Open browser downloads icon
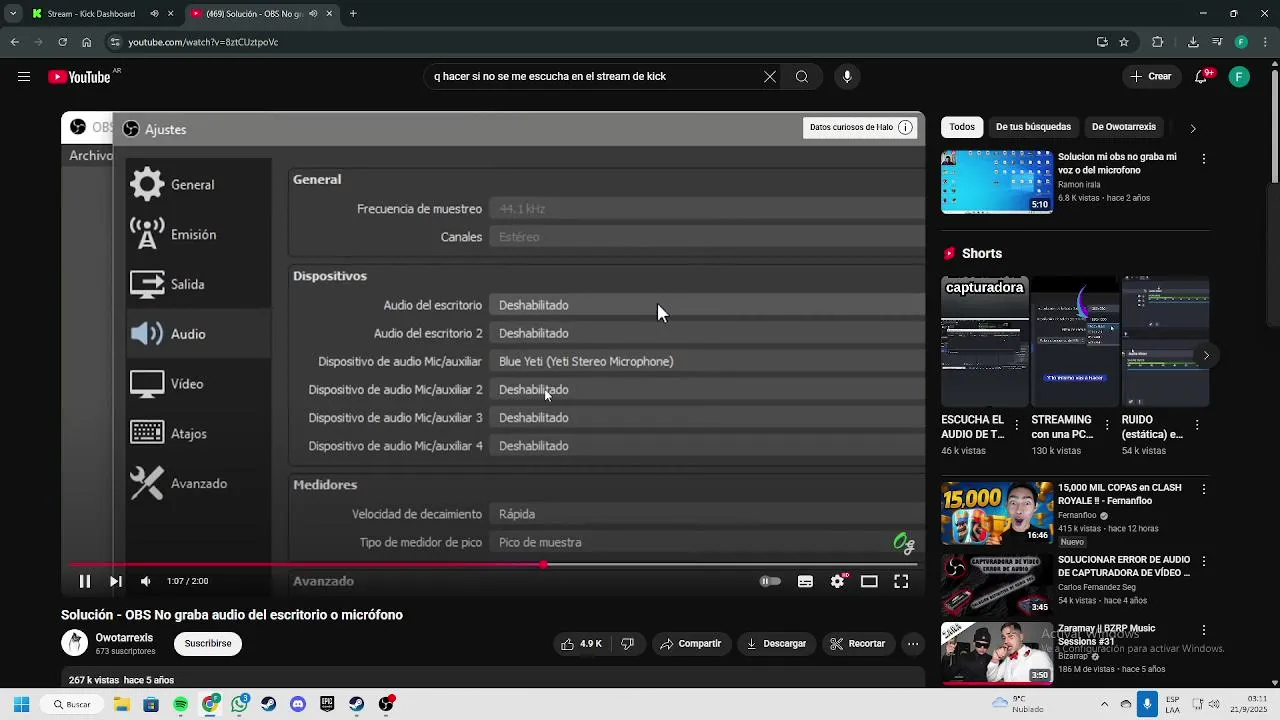 [x=1193, y=42]
